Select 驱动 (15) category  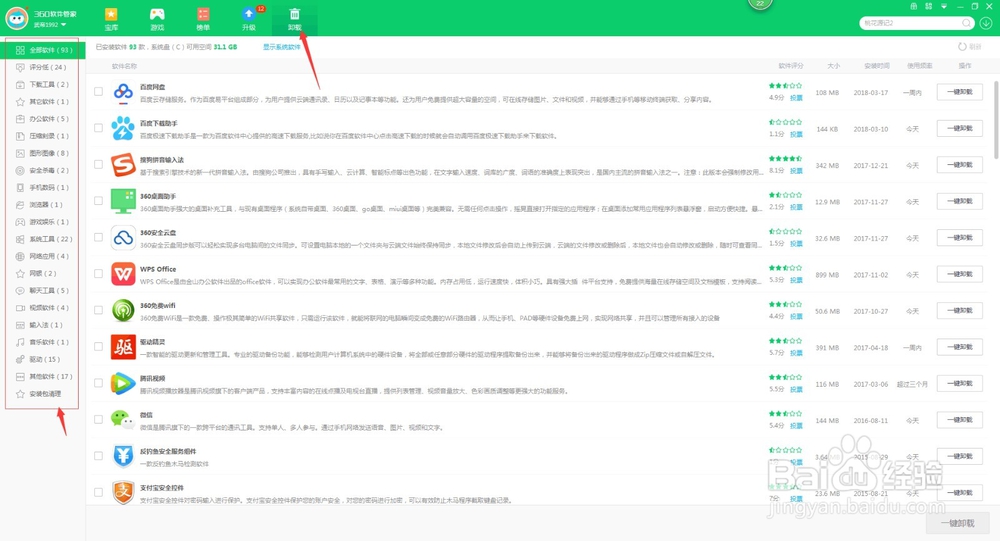click(x=42, y=359)
